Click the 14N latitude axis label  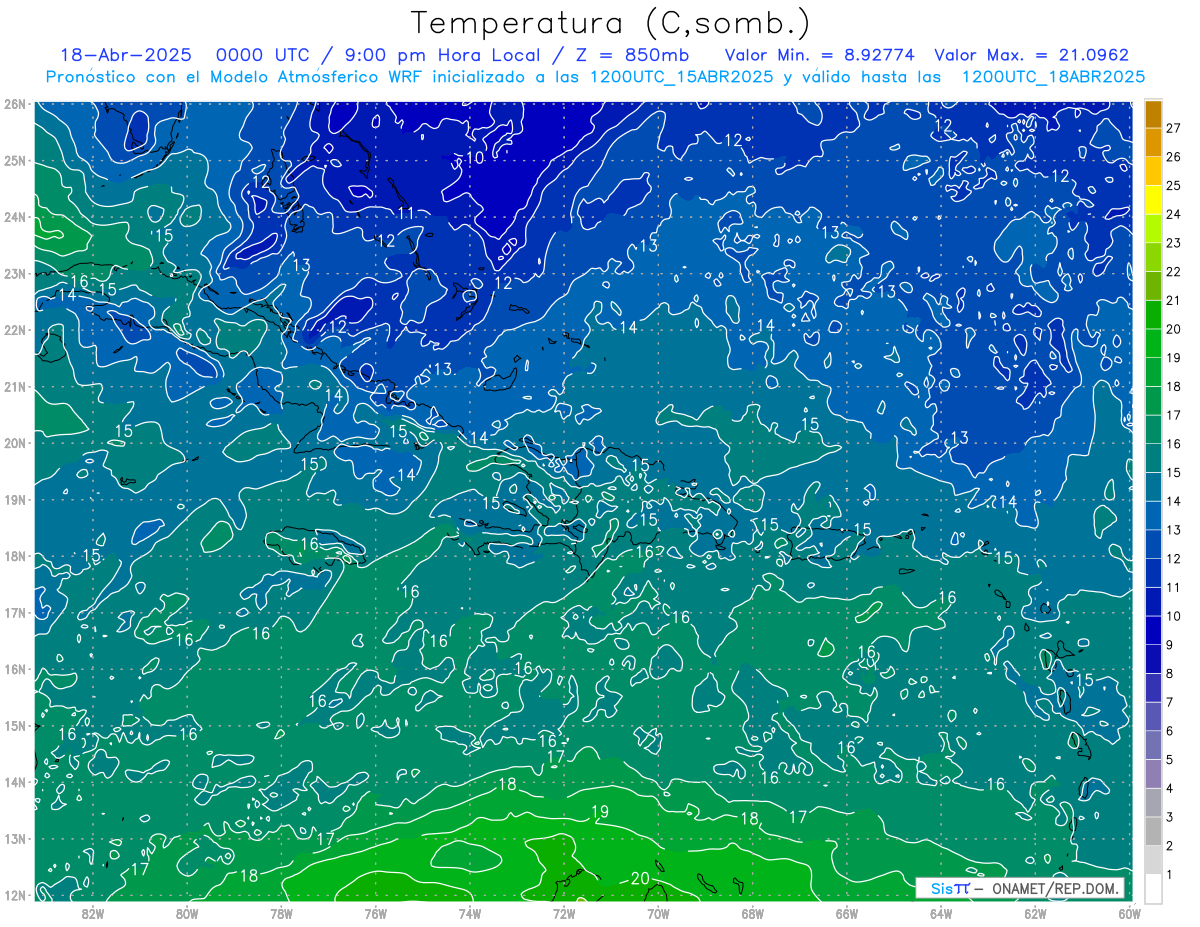15,782
